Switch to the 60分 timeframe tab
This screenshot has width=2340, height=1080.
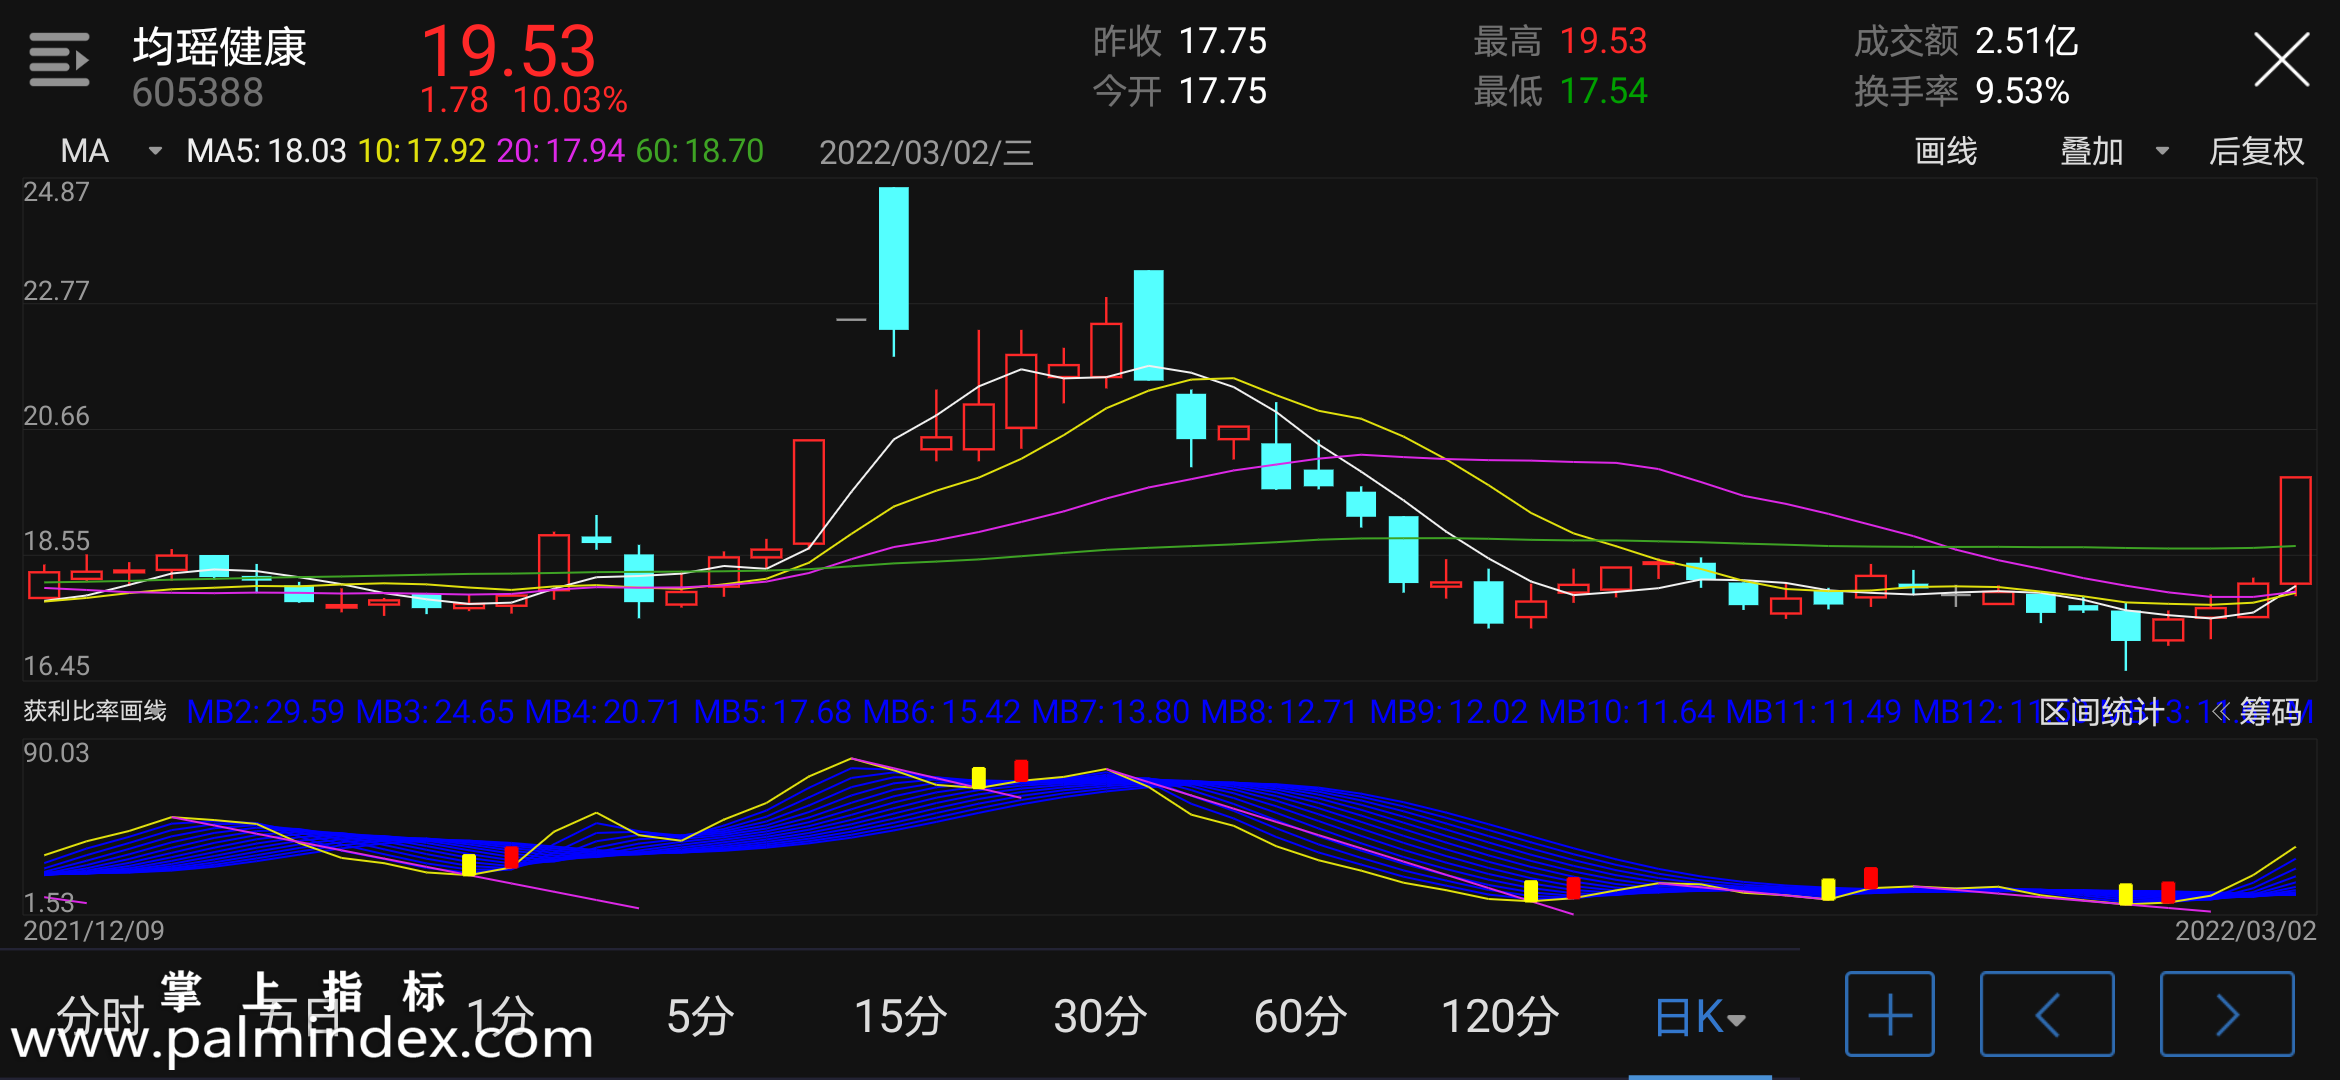1300,1016
